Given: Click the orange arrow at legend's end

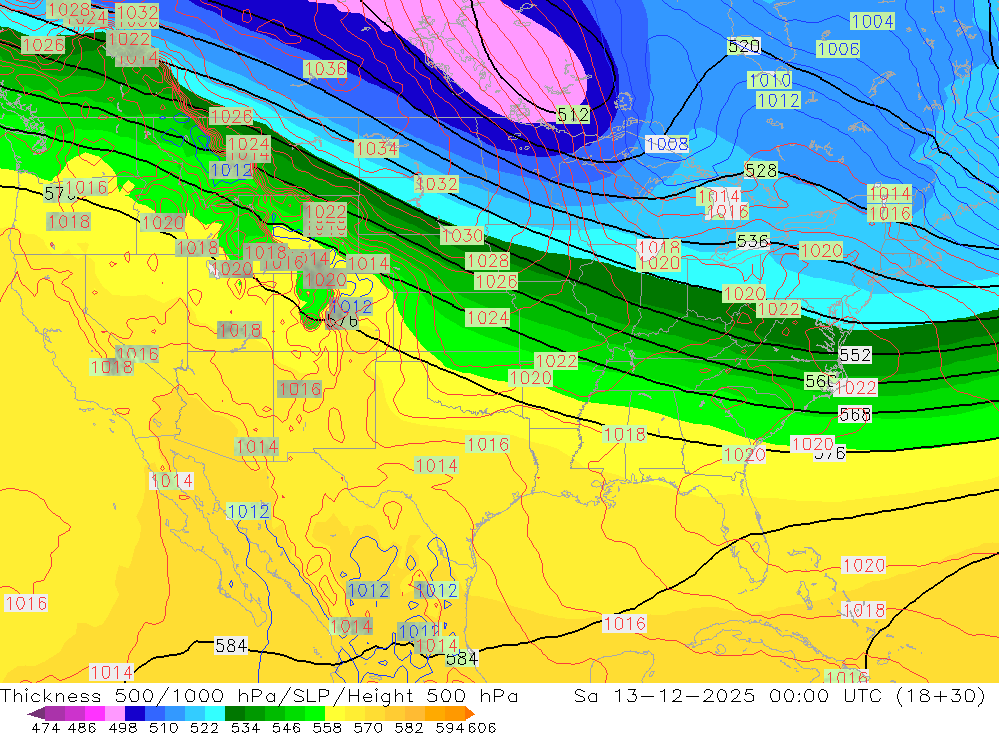Looking at the screenshot, I should pos(470,713).
